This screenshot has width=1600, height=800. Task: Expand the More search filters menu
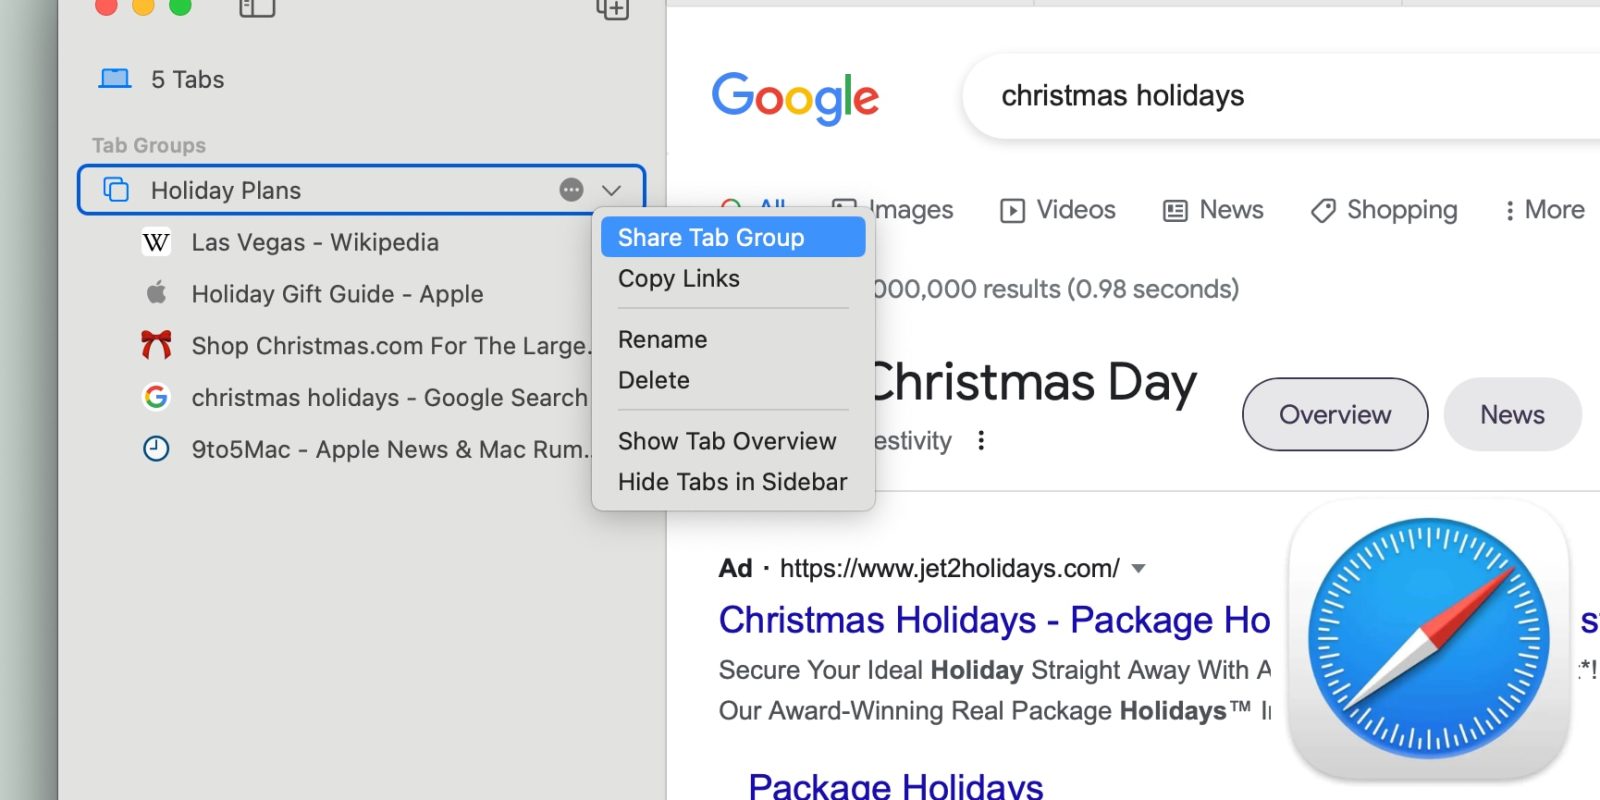[1544, 210]
